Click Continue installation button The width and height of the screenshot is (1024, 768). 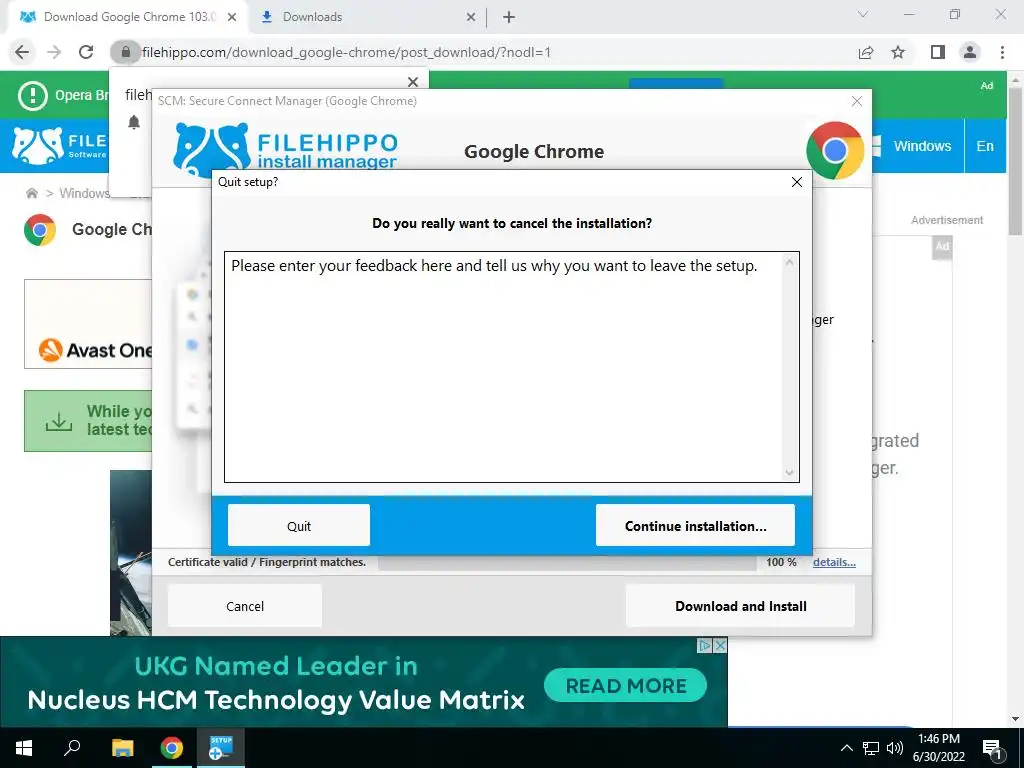coord(695,525)
